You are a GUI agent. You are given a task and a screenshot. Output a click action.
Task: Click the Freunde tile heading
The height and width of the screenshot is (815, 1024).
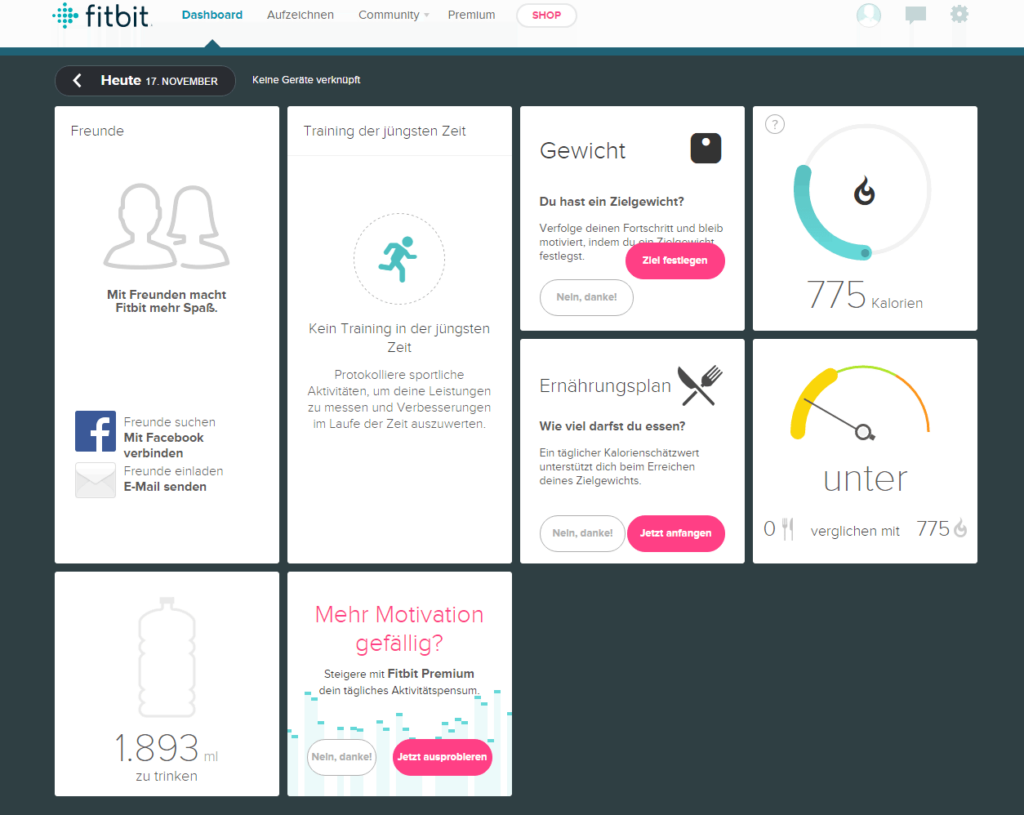point(97,131)
